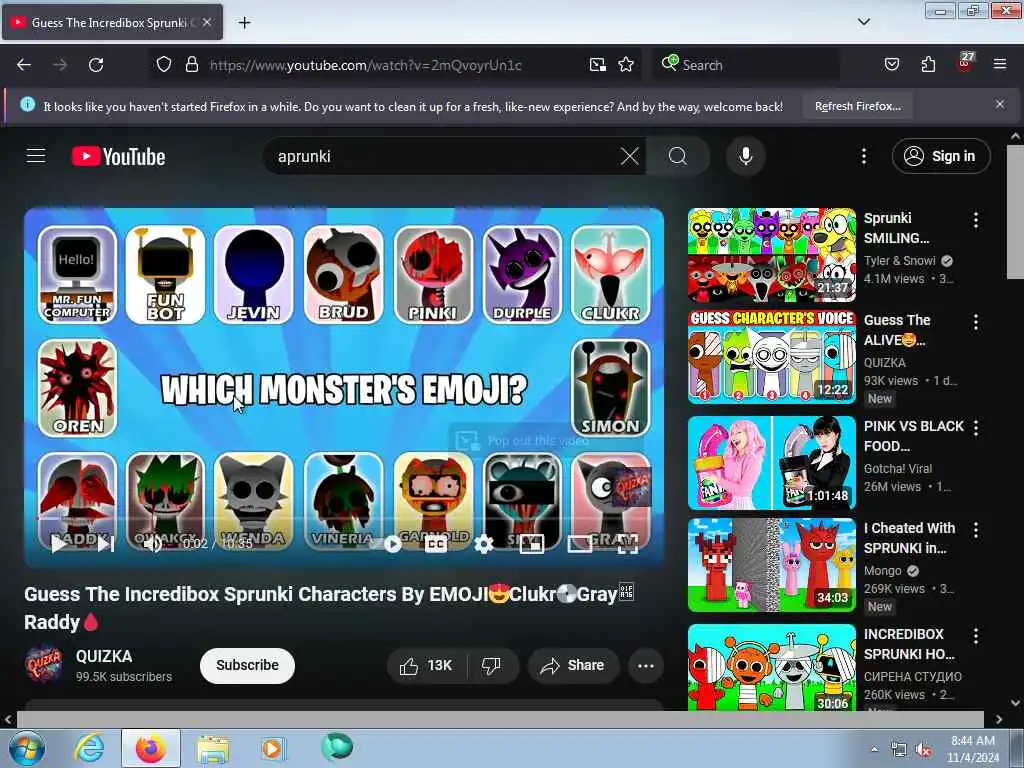
Task: Dislike this video
Action: (x=492, y=665)
